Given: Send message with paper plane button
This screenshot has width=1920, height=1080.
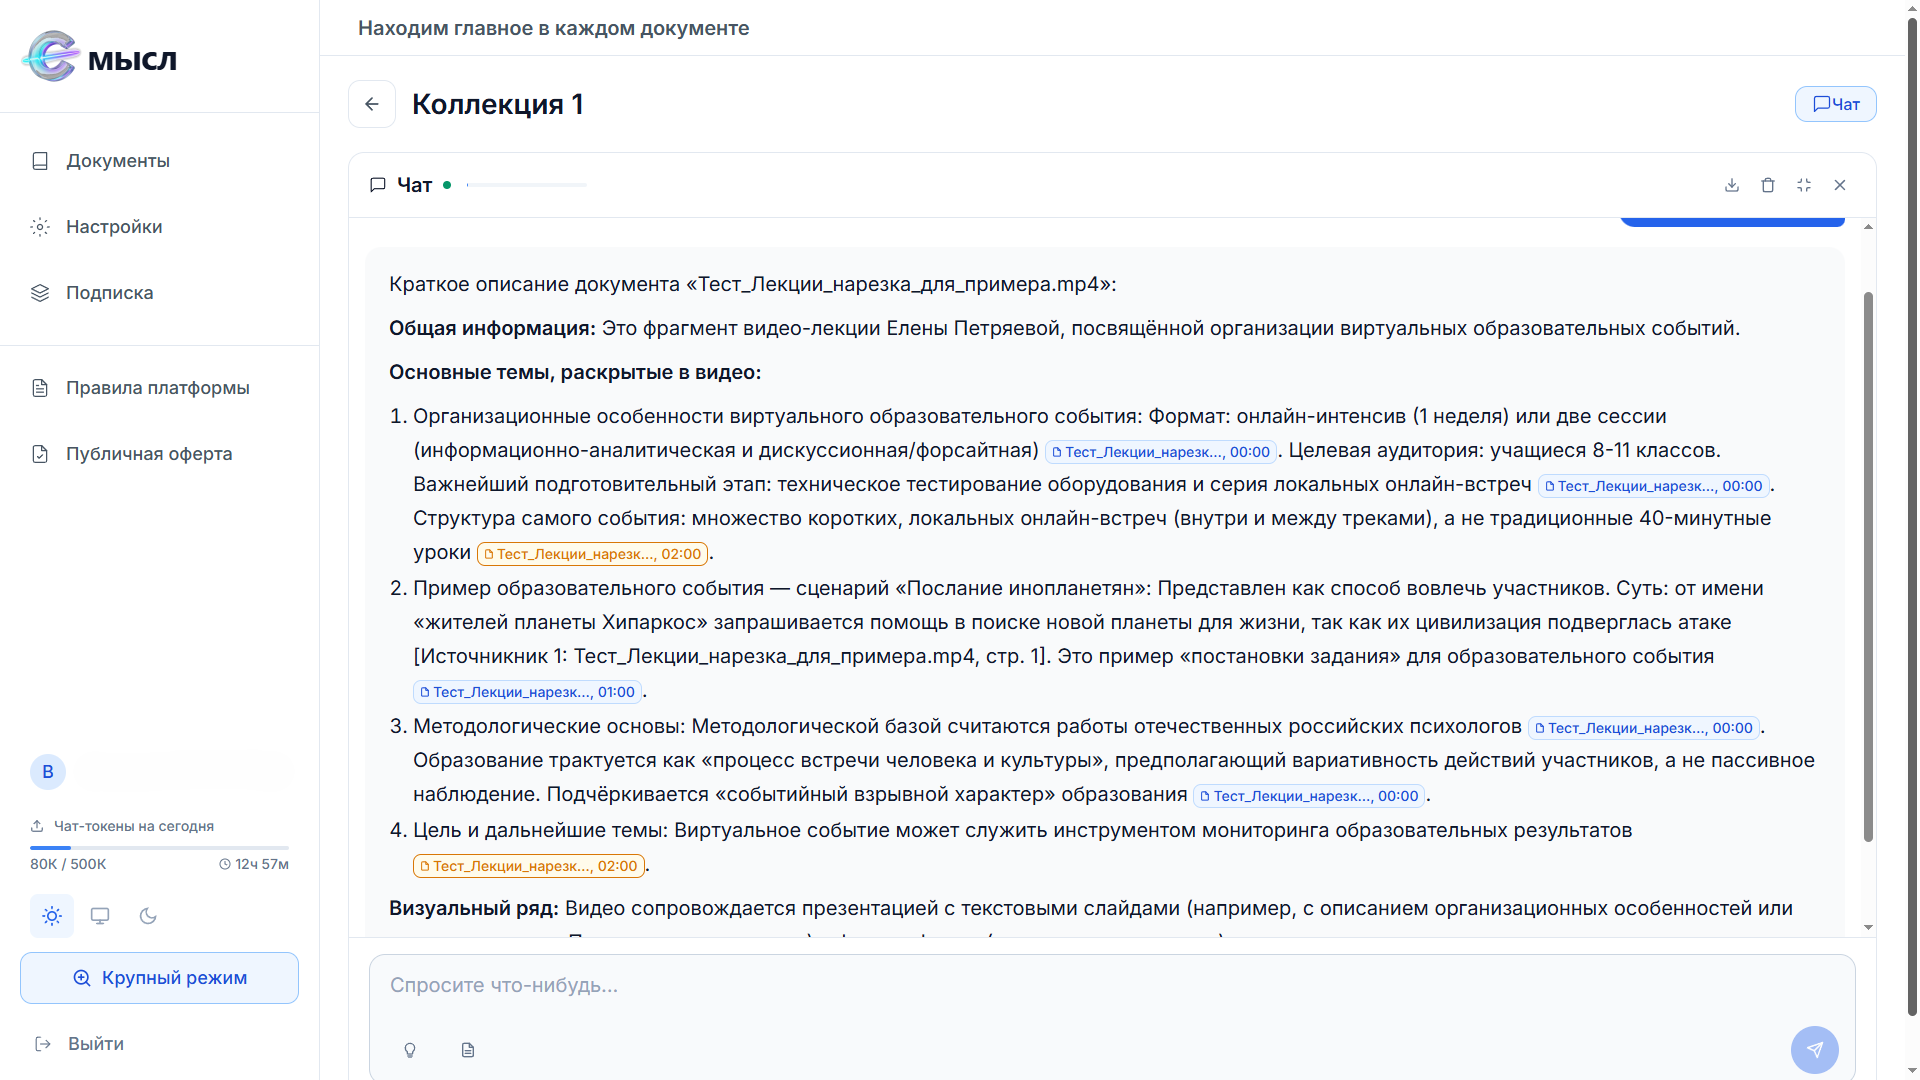Looking at the screenshot, I should pos(1815,1050).
